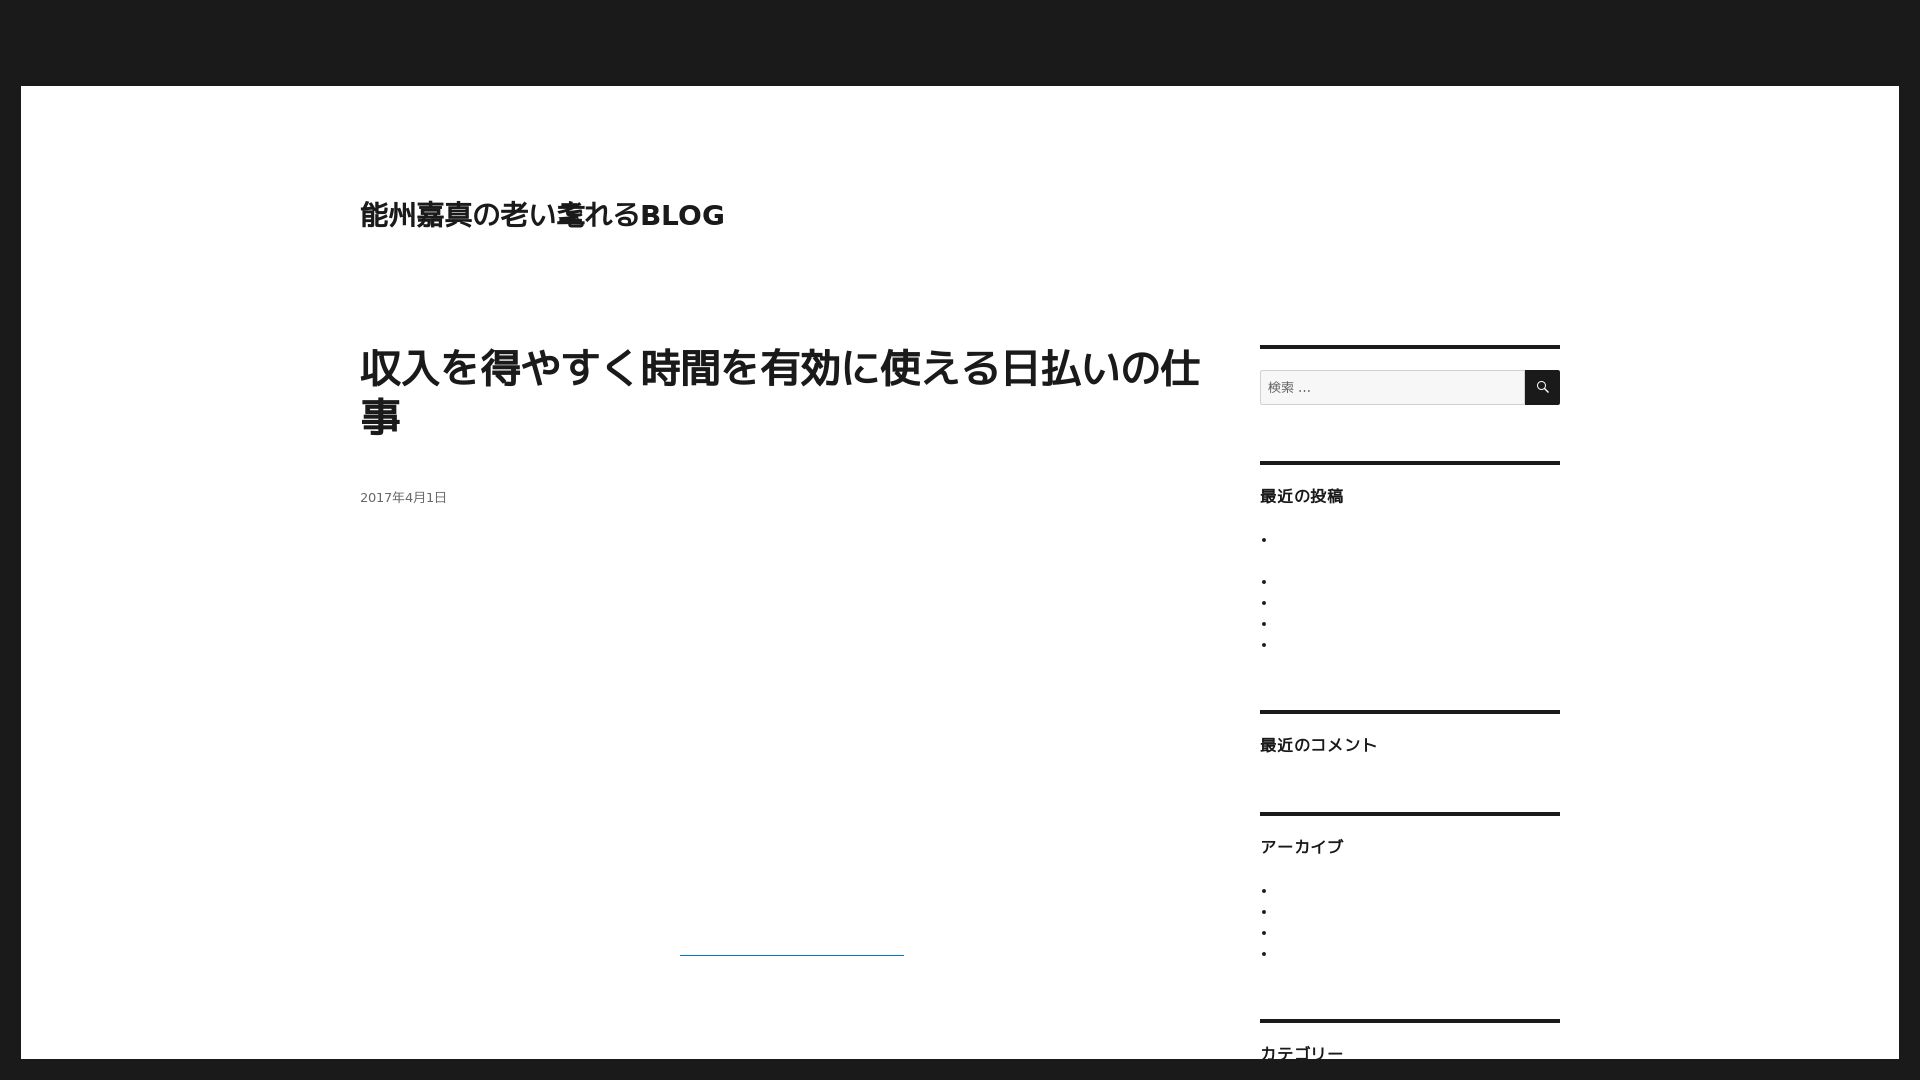This screenshot has height=1080, width=1920.
Task: Follow the underlined link in the article body
Action: coord(792,952)
